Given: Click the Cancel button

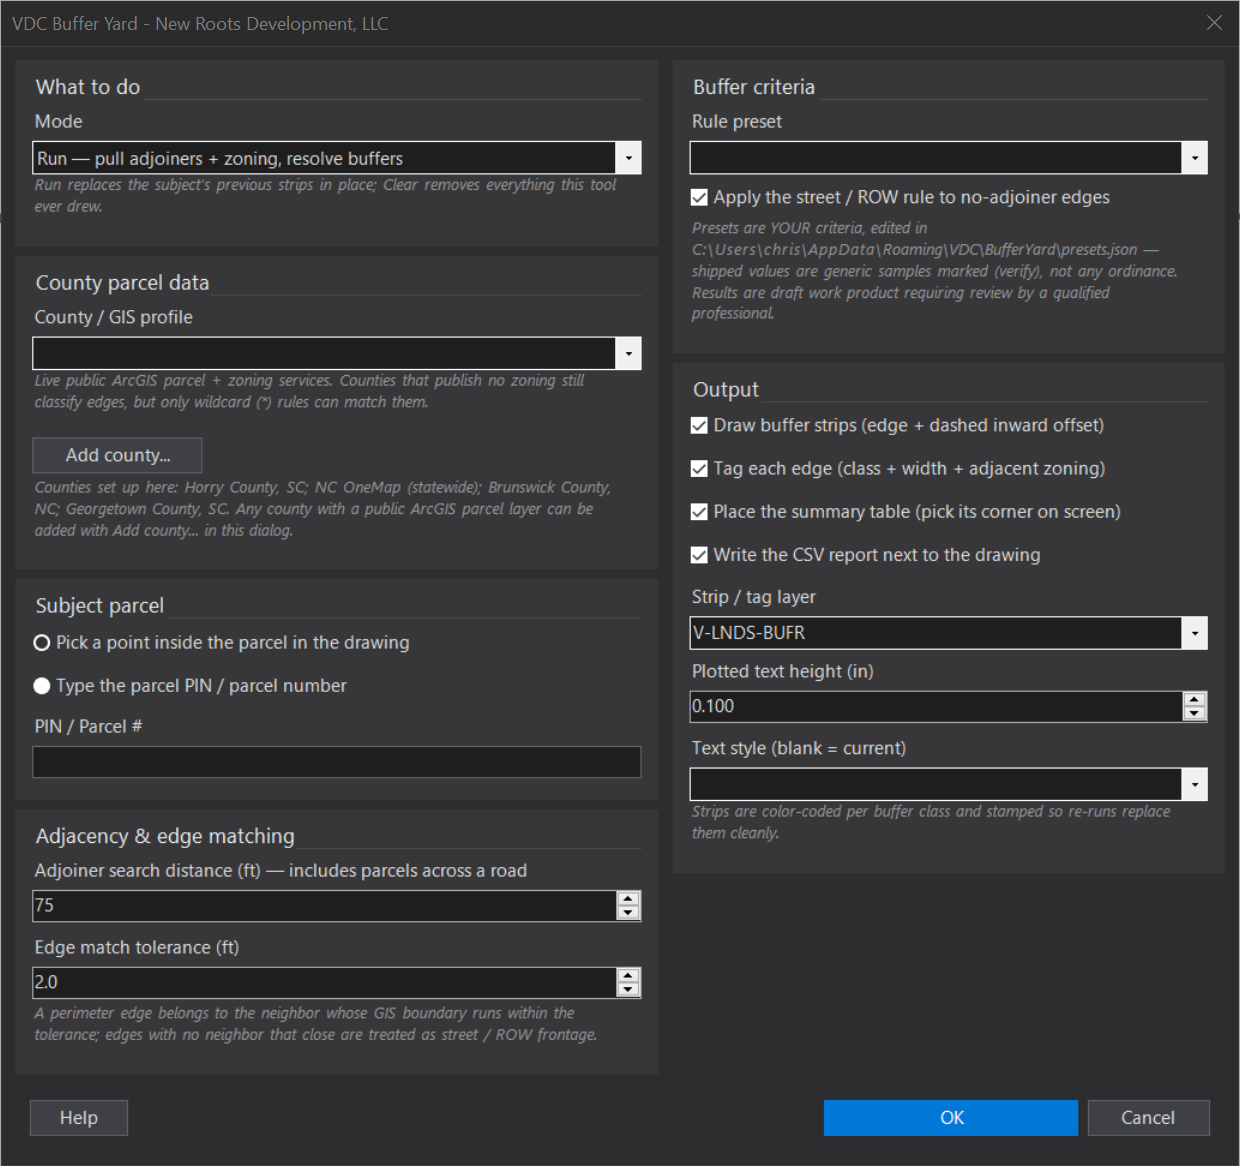Looking at the screenshot, I should point(1148,1118).
